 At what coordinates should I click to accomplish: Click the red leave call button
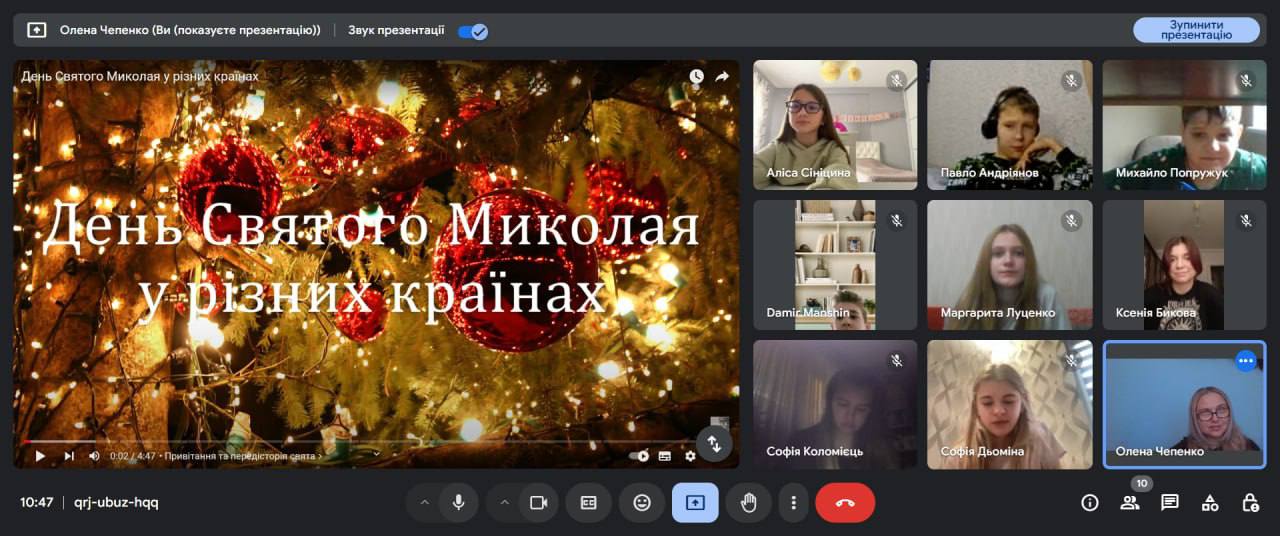coord(844,503)
